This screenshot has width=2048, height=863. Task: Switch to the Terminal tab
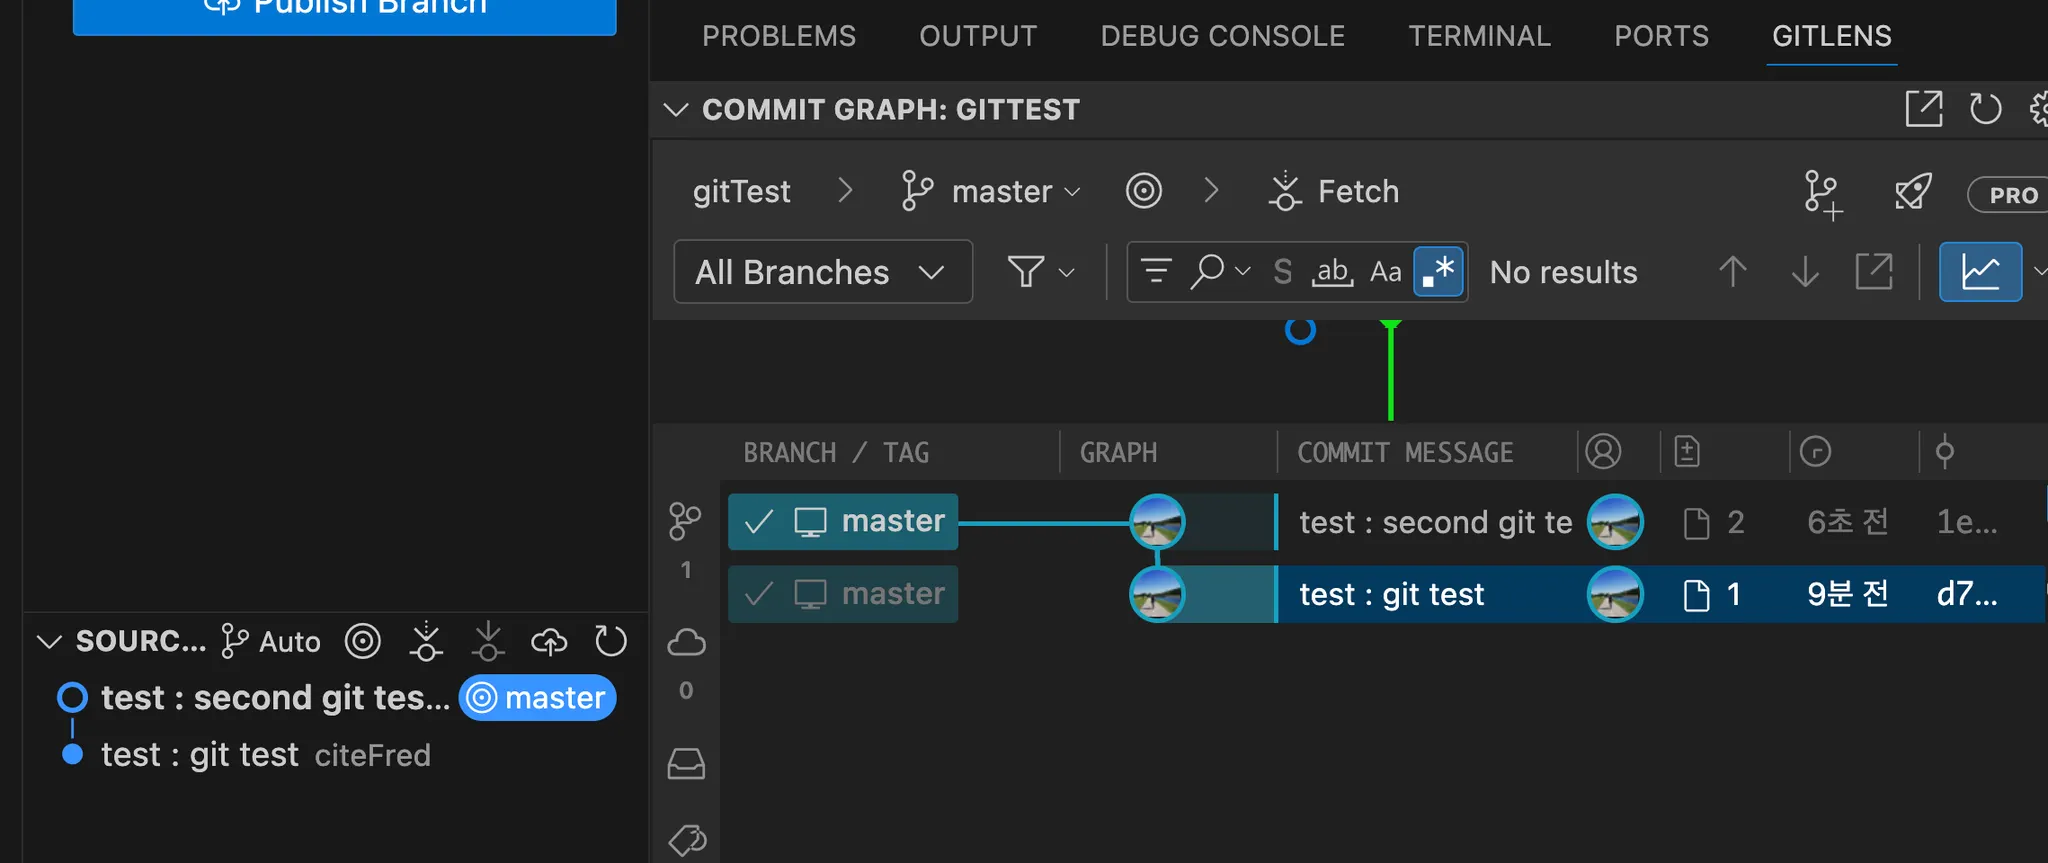[x=1479, y=36]
